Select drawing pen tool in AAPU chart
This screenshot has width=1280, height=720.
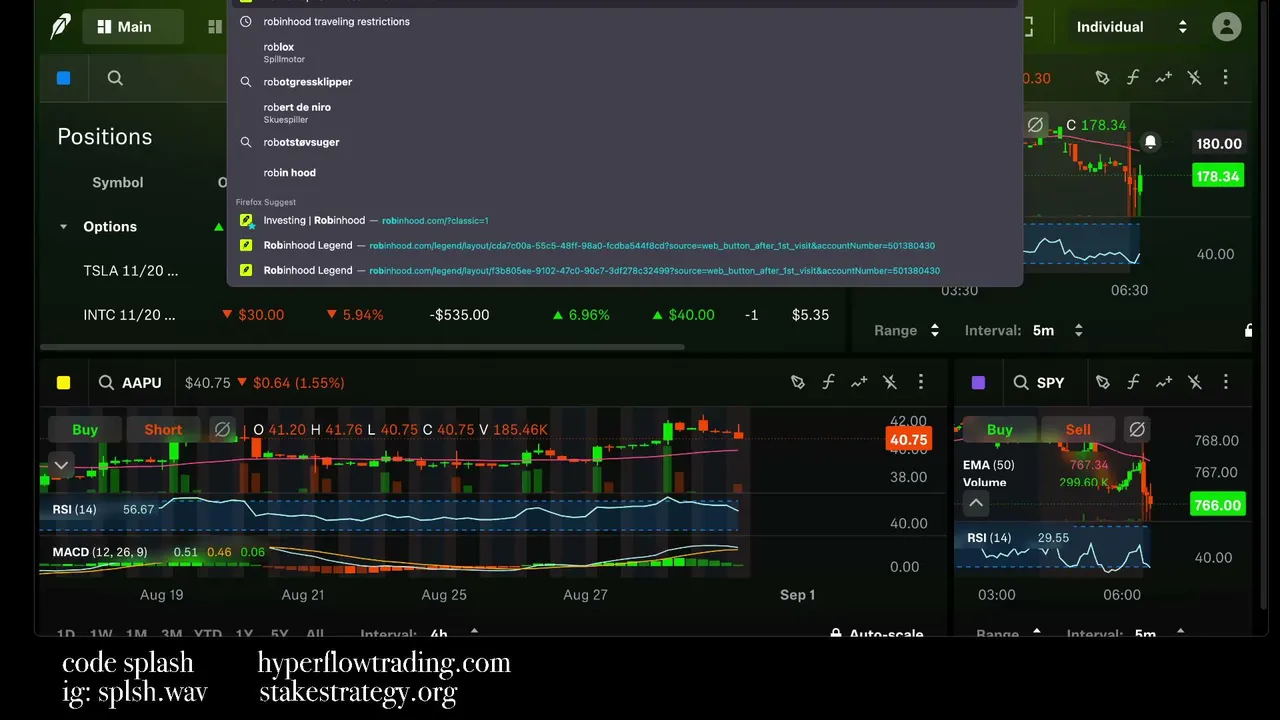798,382
